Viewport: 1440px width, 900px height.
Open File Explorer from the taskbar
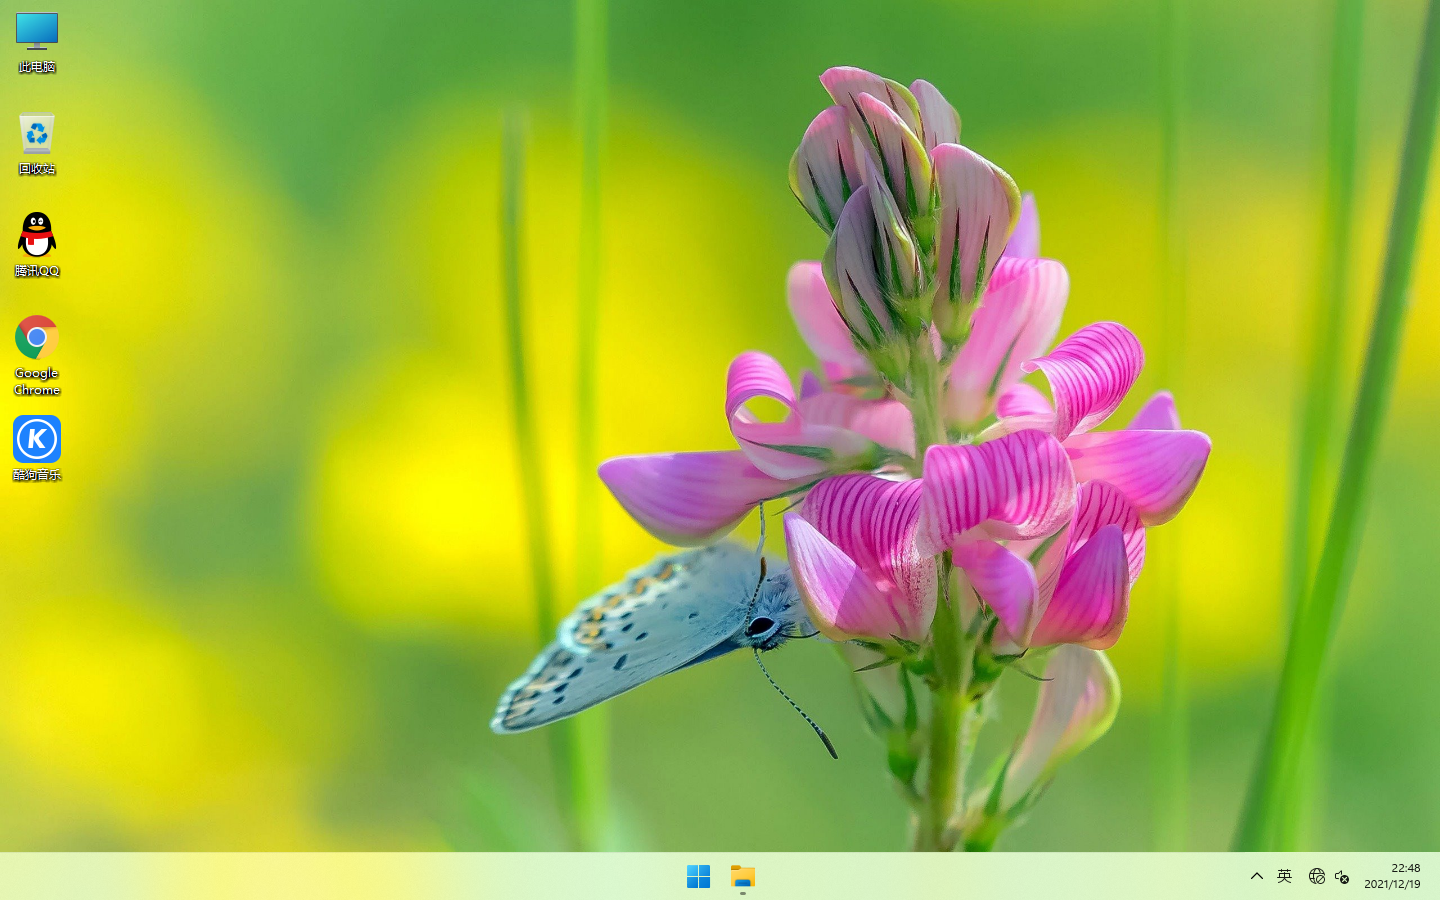pyautogui.click(x=743, y=877)
